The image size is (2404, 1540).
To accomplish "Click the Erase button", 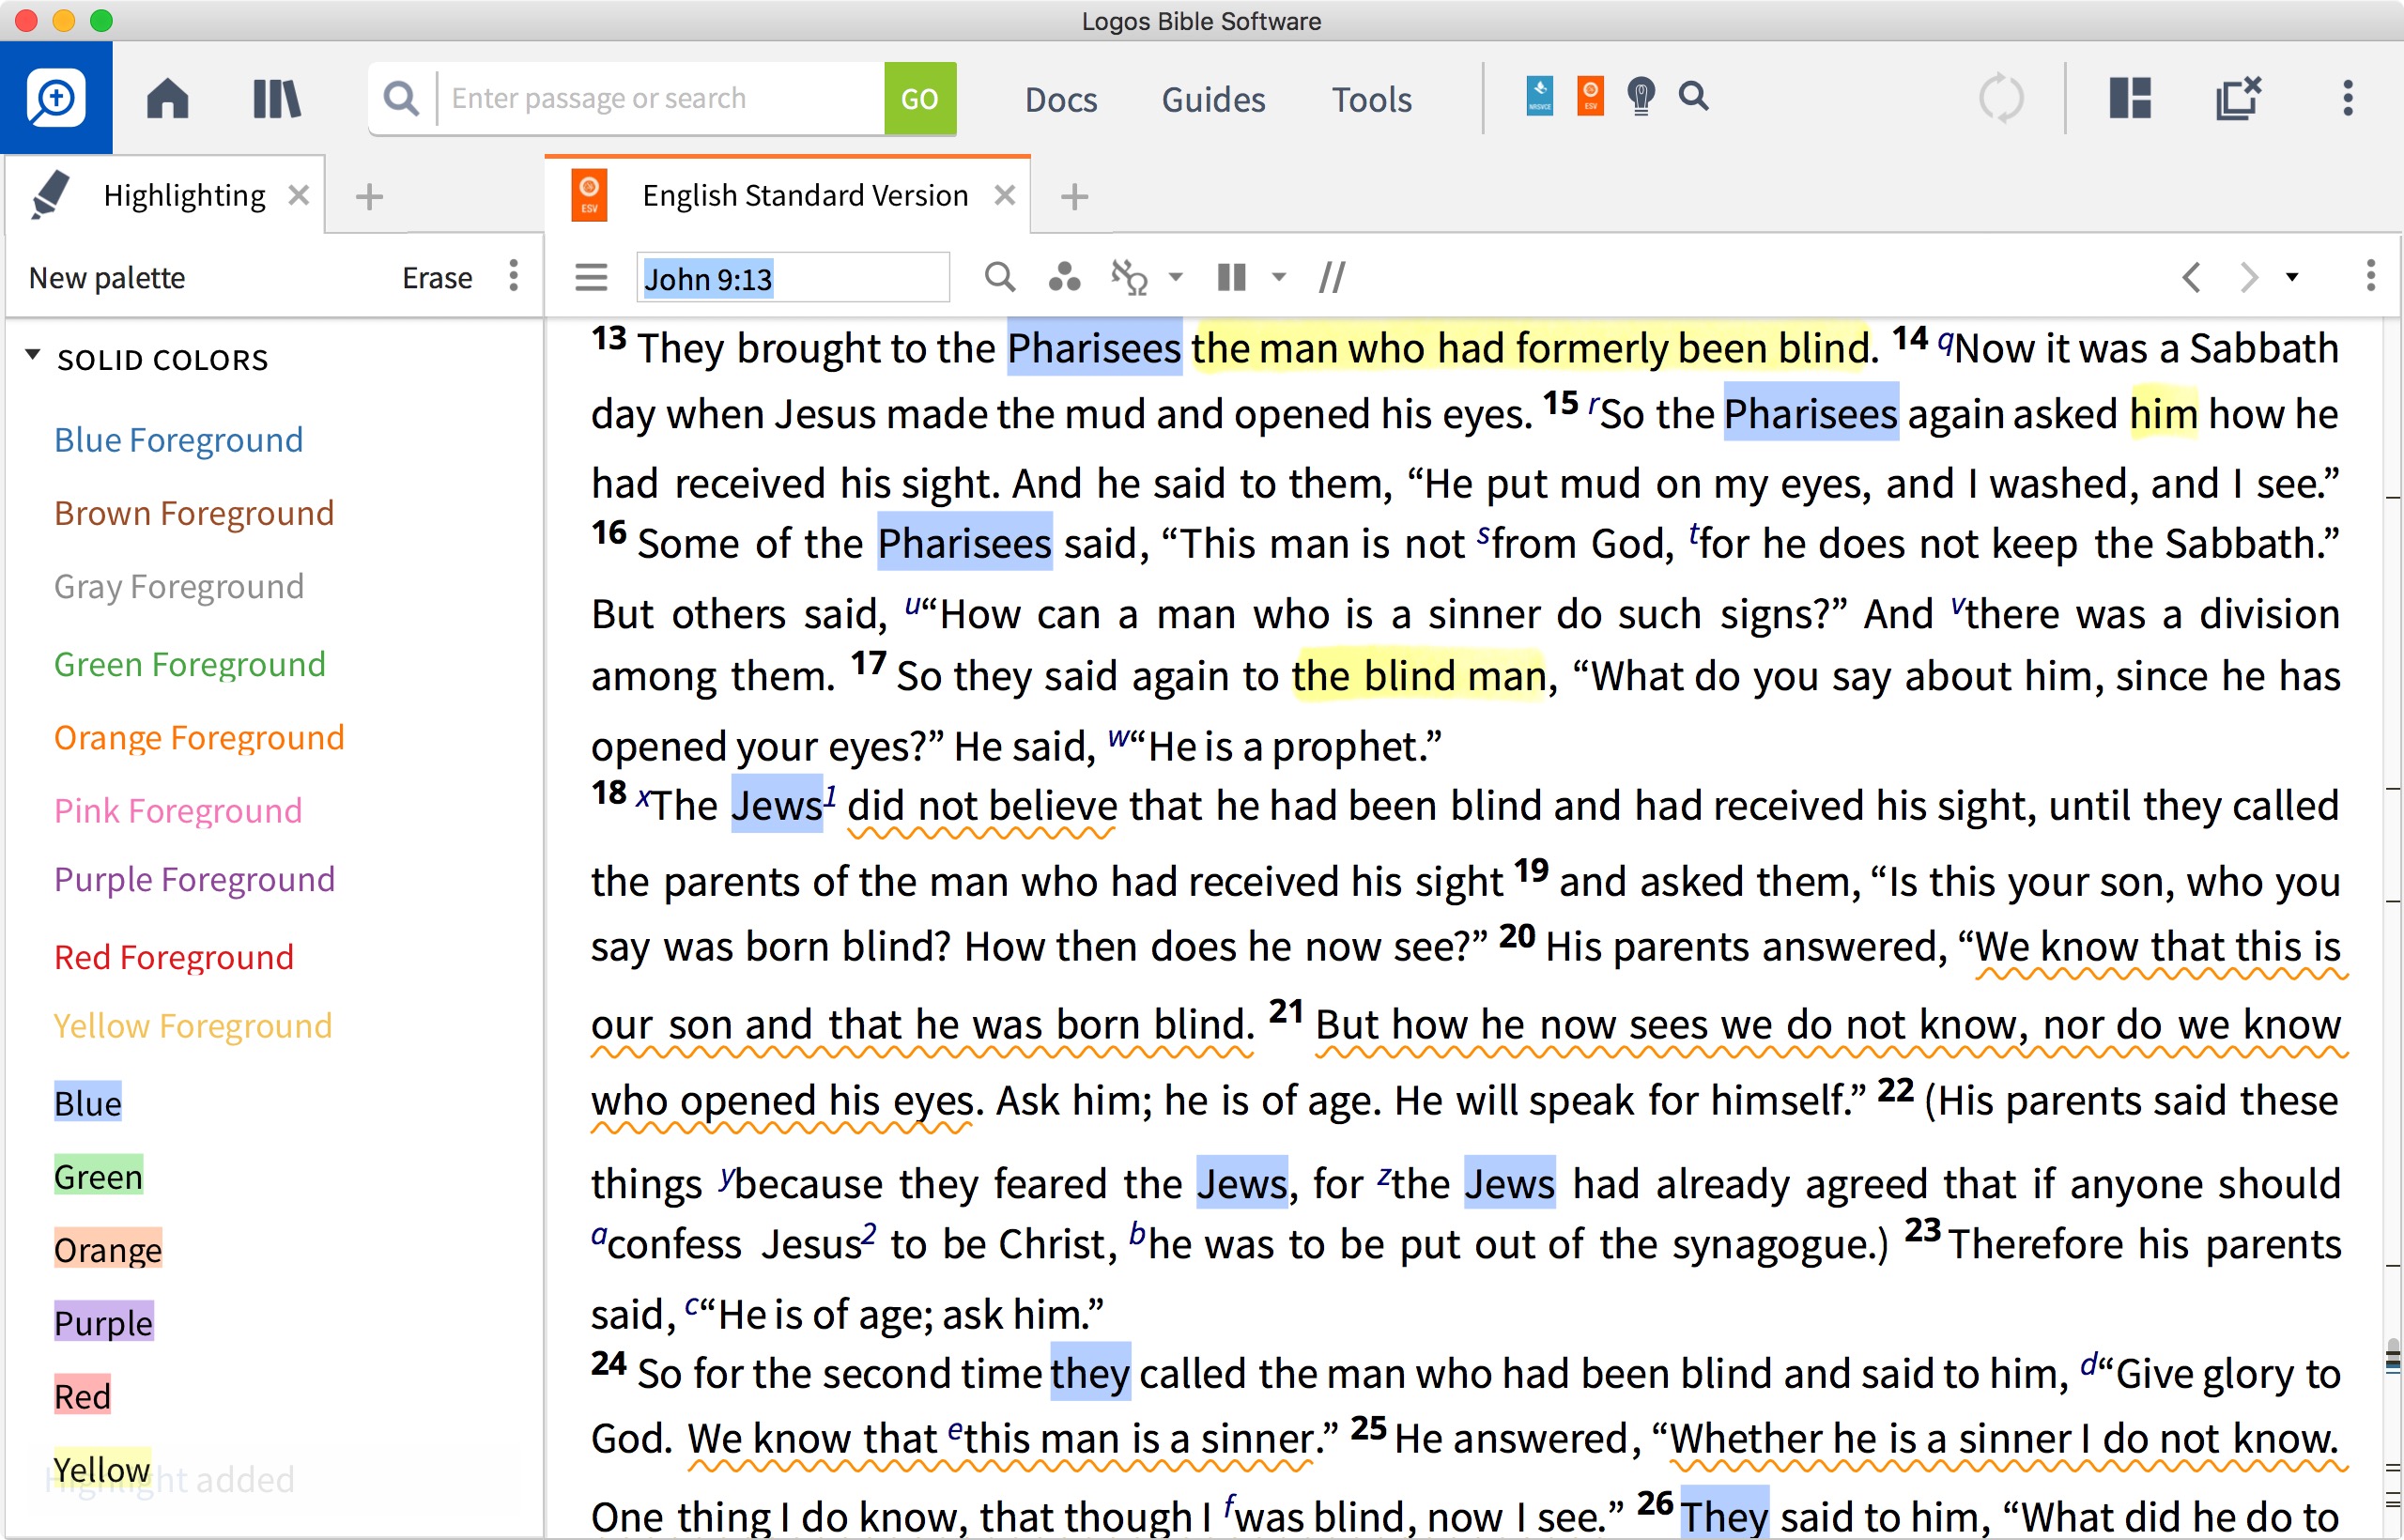I will pyautogui.click(x=437, y=277).
